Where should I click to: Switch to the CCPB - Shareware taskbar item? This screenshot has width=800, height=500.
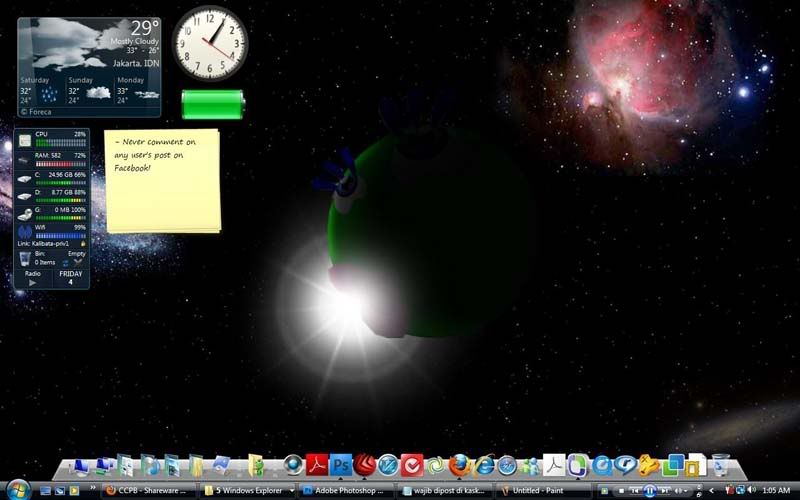148,491
